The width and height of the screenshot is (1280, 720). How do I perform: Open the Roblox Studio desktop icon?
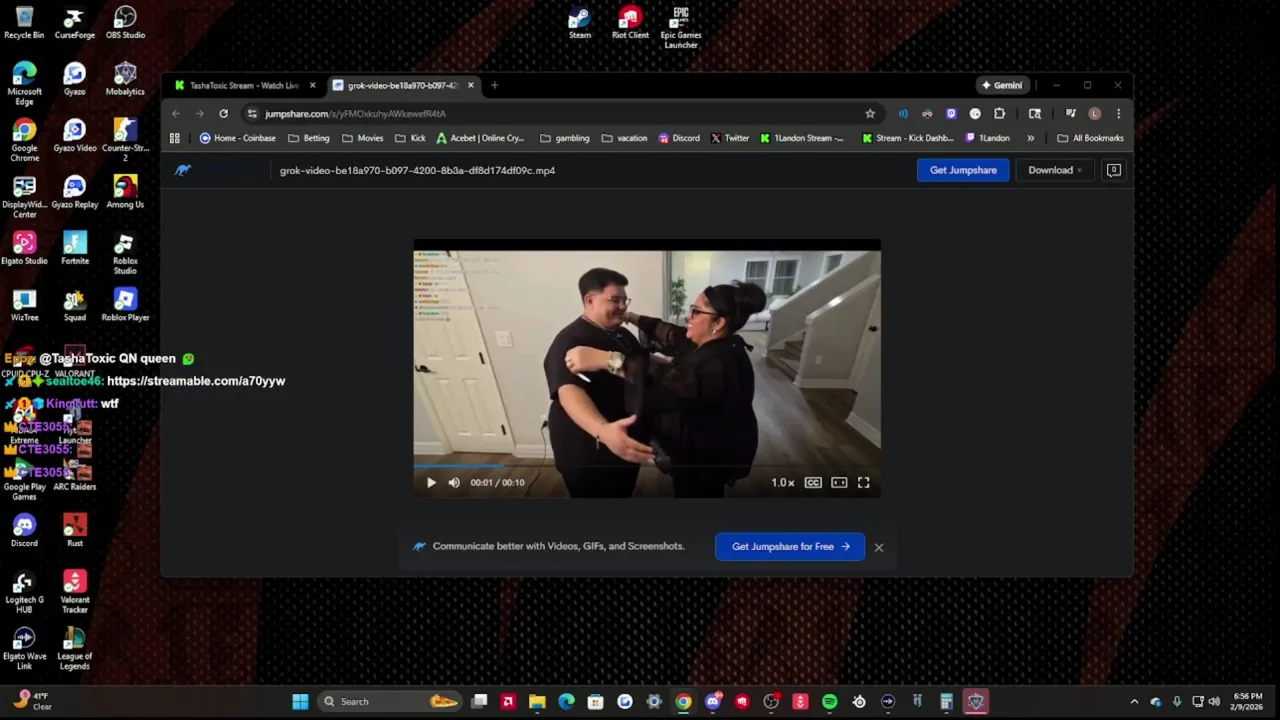pyautogui.click(x=125, y=253)
